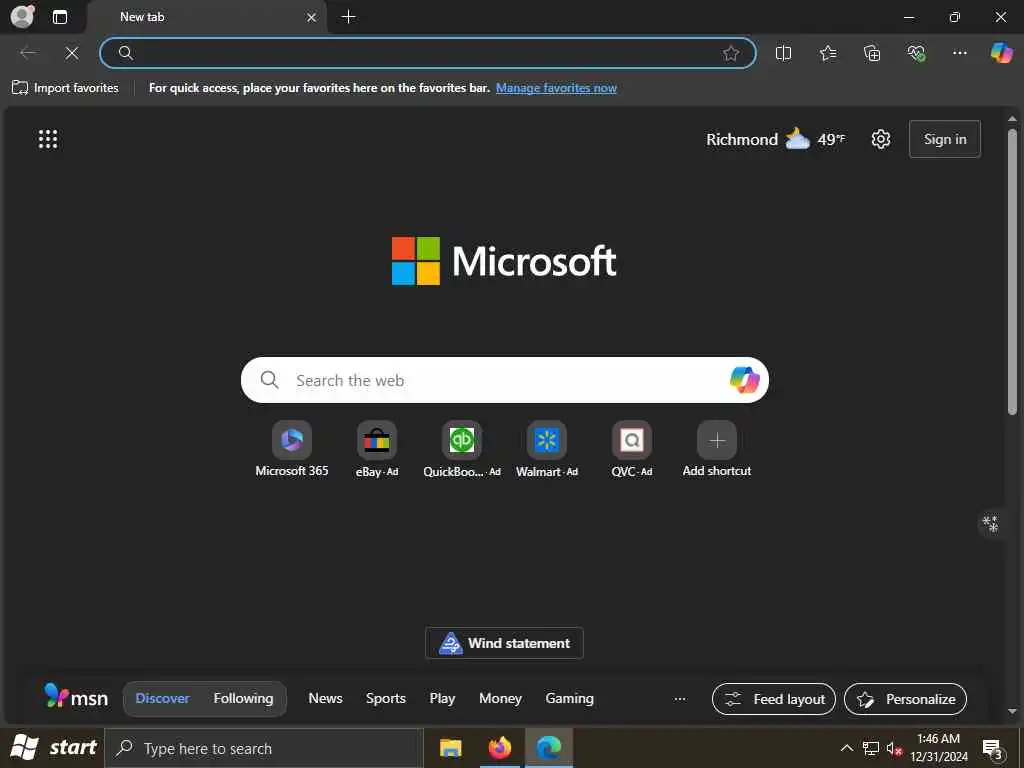Image resolution: width=1024 pixels, height=768 pixels.
Task: Open the Wind statement alert
Action: click(x=504, y=643)
